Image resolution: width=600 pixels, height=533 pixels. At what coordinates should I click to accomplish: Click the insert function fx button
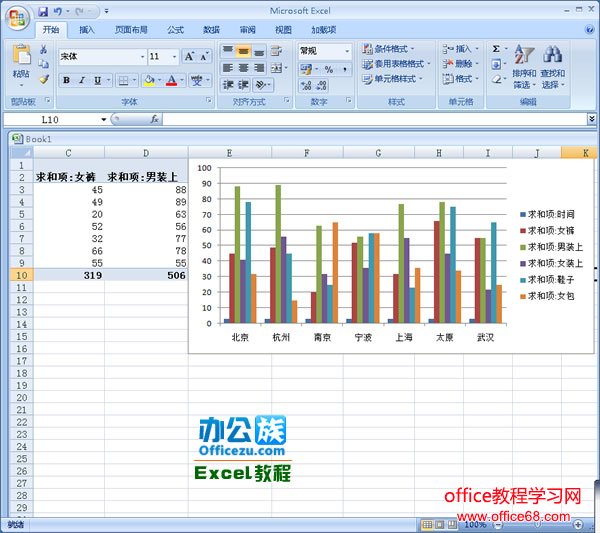155,119
